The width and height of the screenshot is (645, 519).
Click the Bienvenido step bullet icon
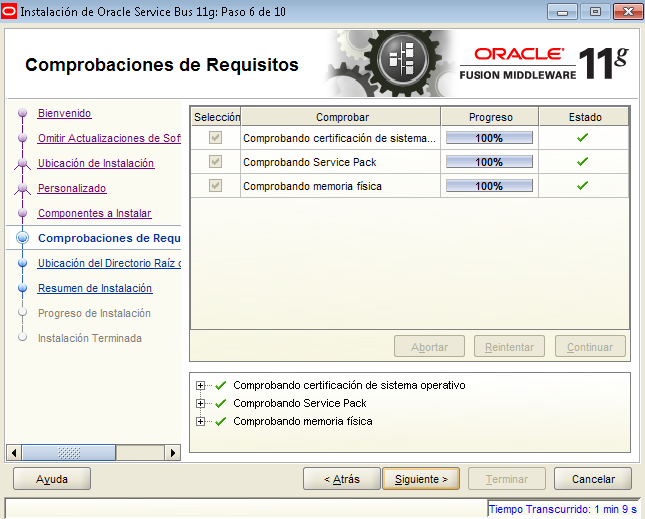(23, 113)
